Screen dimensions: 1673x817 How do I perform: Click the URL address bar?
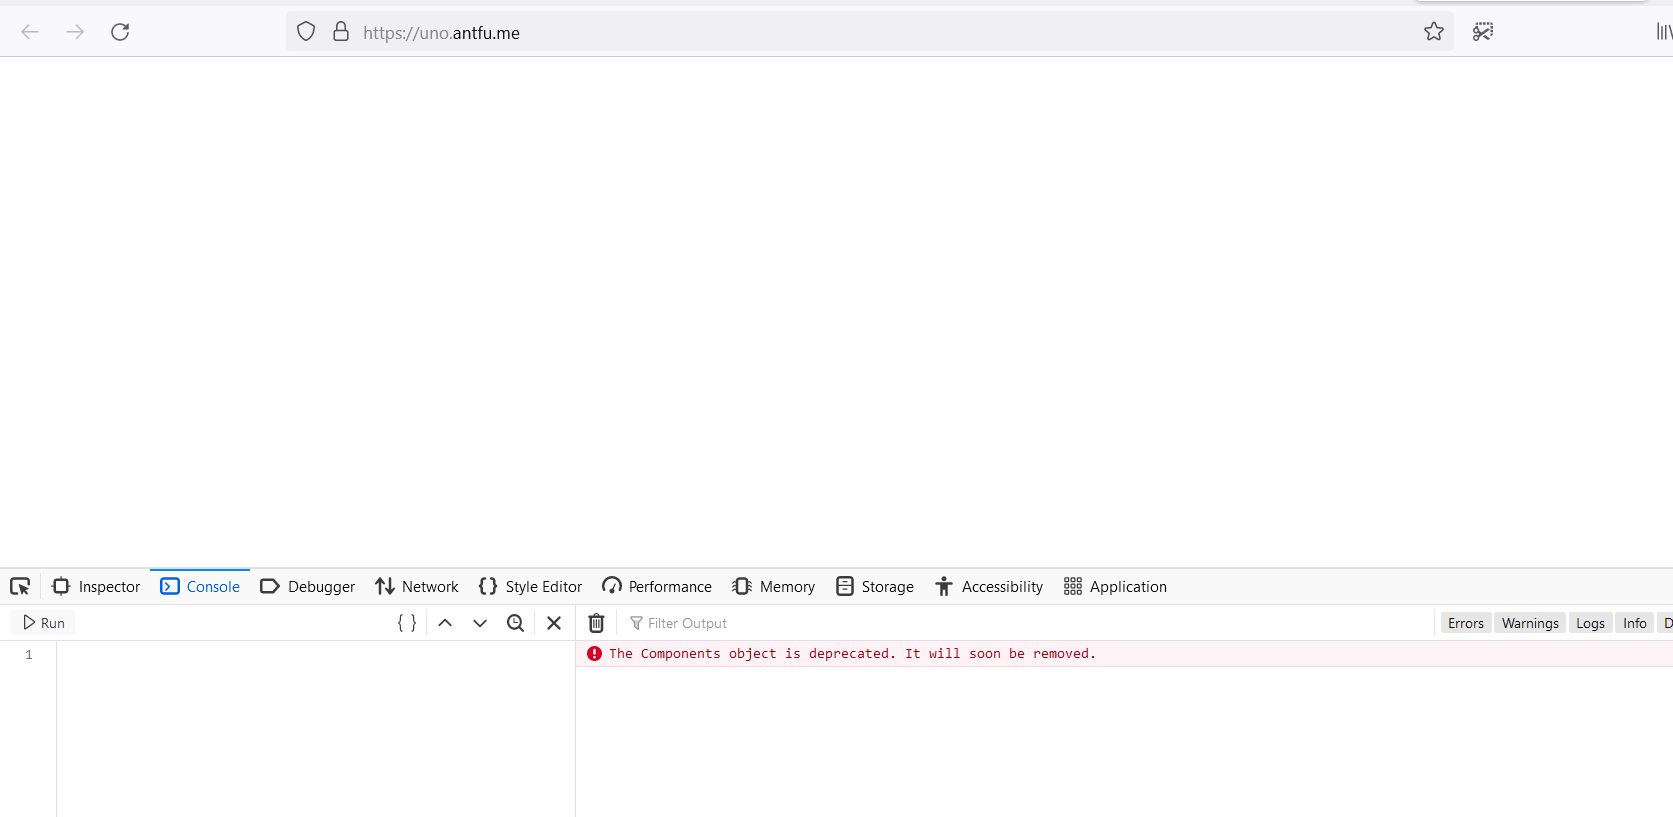(870, 32)
